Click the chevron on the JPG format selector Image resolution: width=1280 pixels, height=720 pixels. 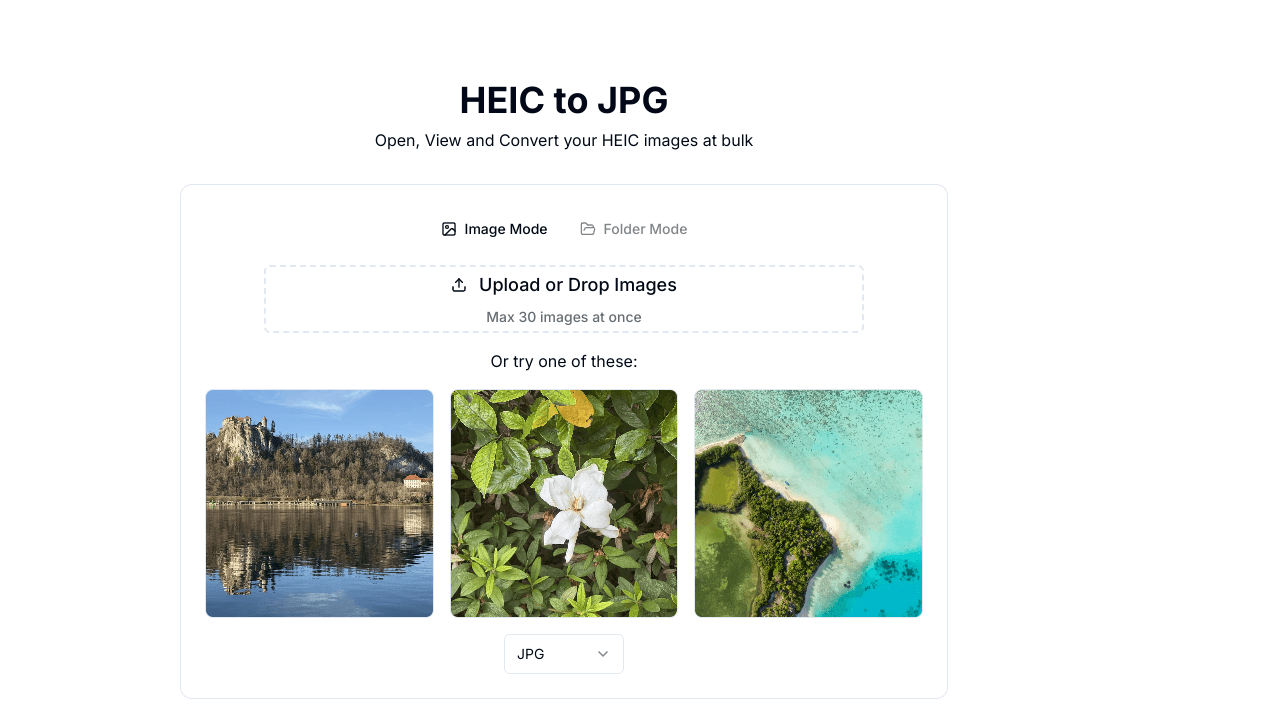point(602,653)
